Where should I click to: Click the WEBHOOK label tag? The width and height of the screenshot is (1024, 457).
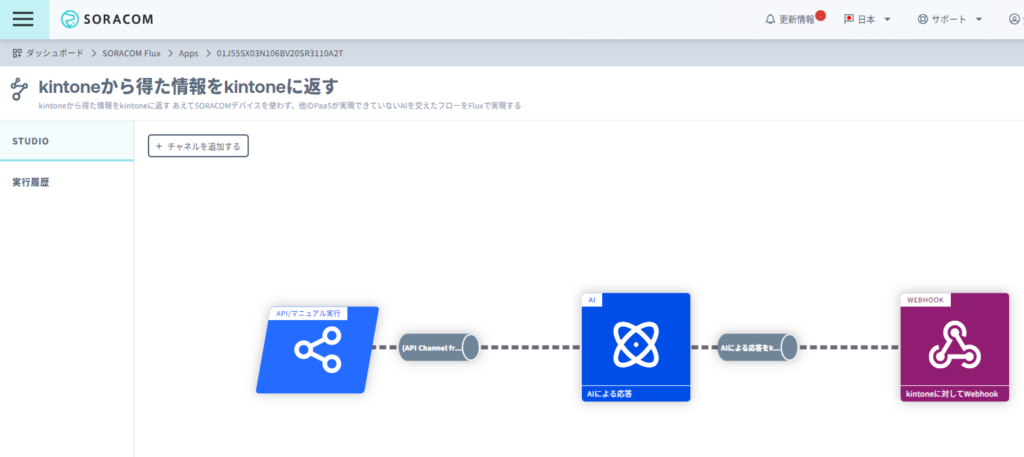926,299
